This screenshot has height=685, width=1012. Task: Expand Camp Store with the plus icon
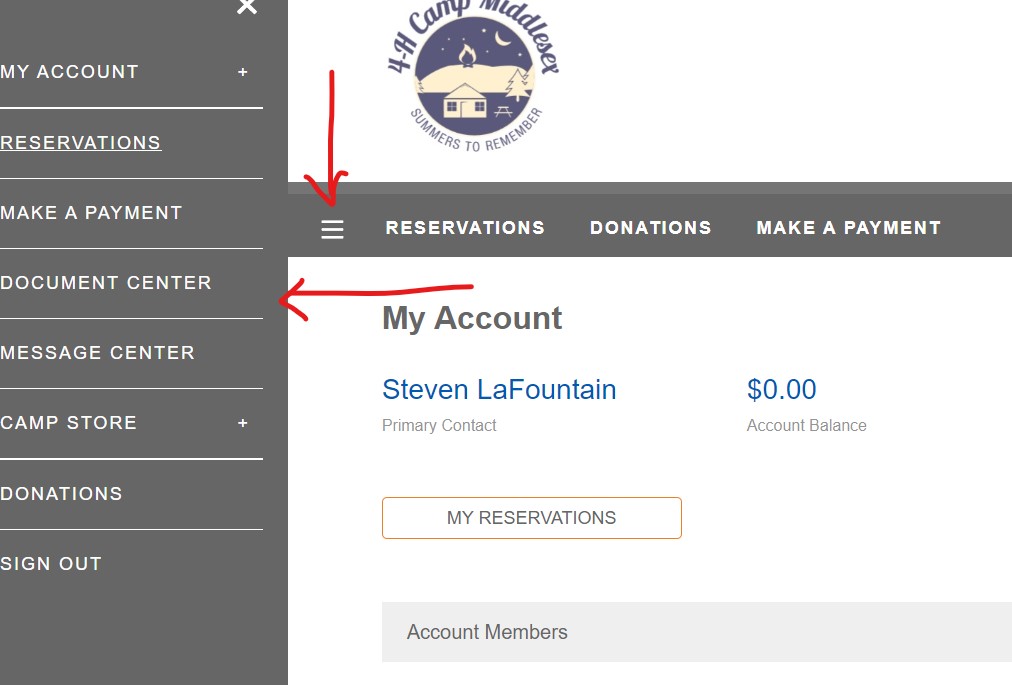(x=243, y=424)
